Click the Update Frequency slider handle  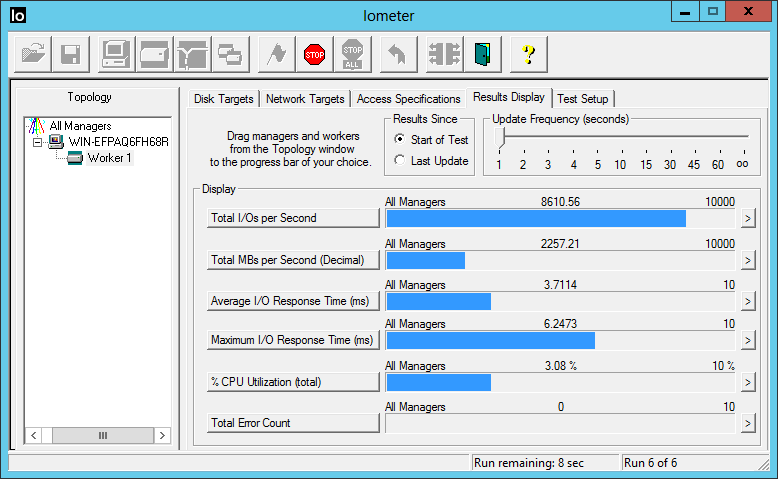pyautogui.click(x=499, y=137)
